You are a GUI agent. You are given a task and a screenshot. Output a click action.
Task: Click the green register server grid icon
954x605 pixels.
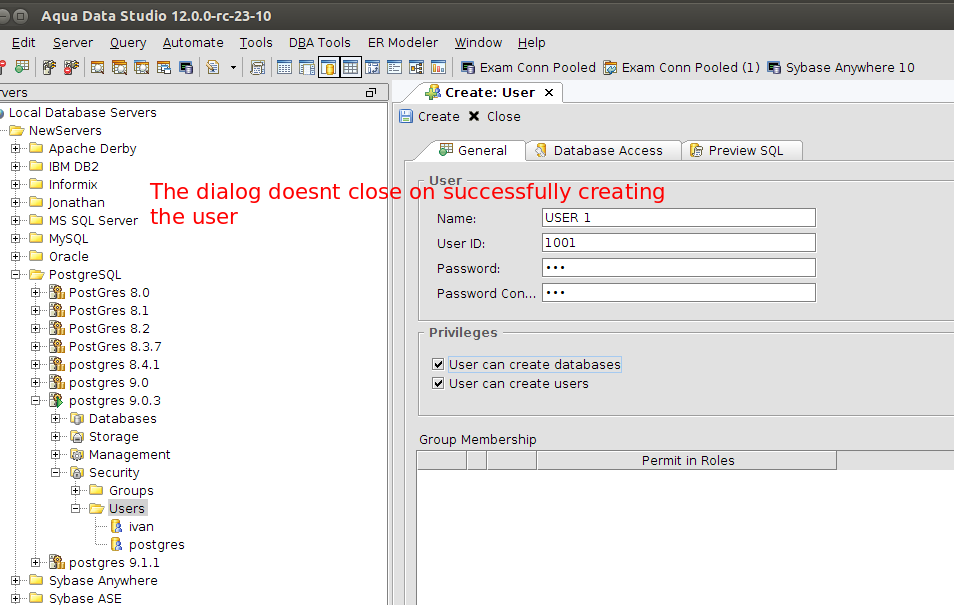tap(22, 67)
